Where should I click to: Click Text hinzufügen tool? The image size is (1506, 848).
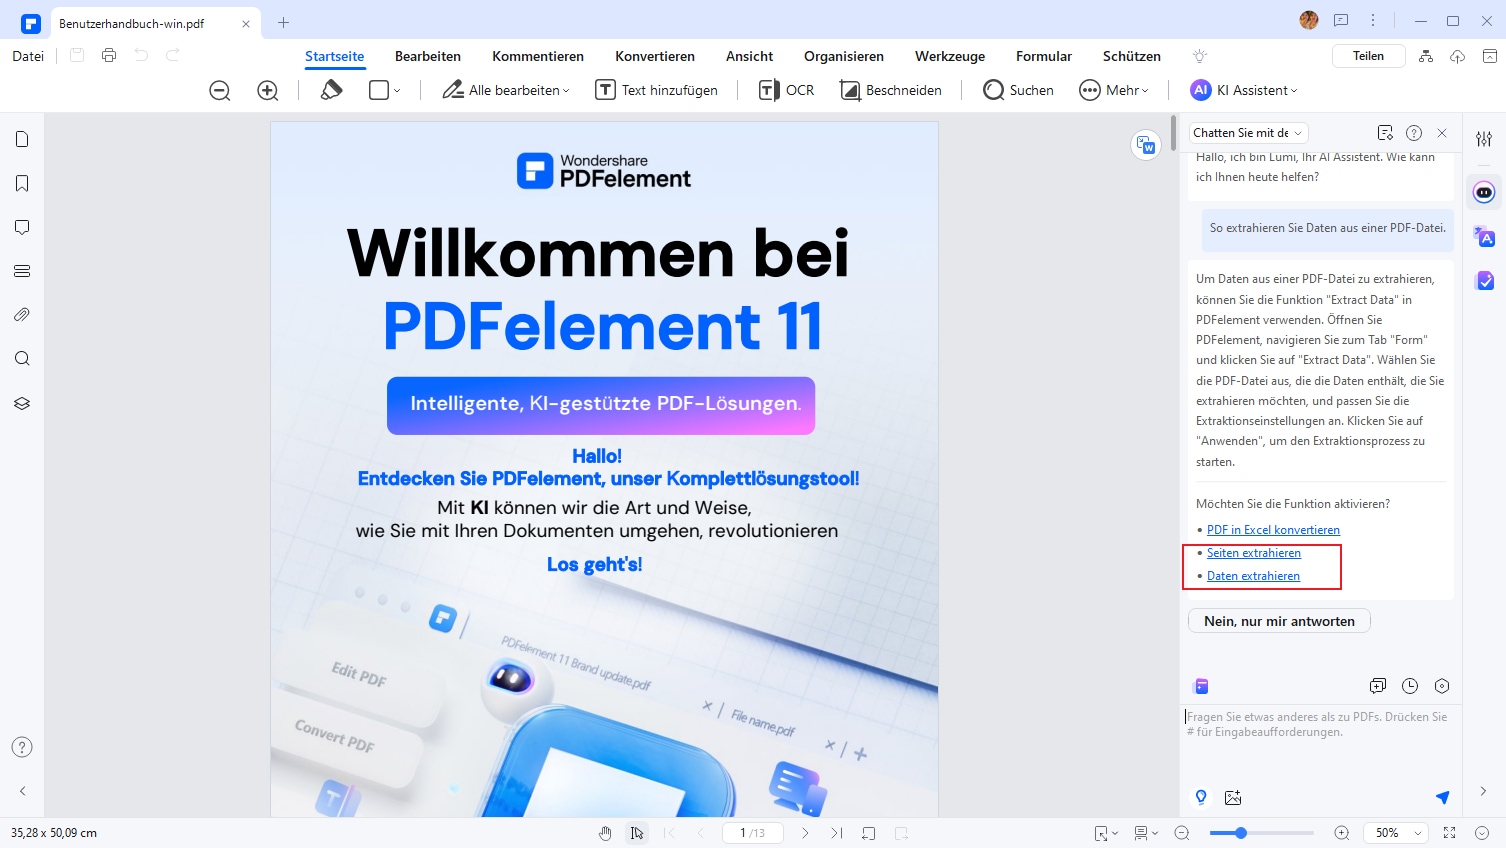point(657,90)
